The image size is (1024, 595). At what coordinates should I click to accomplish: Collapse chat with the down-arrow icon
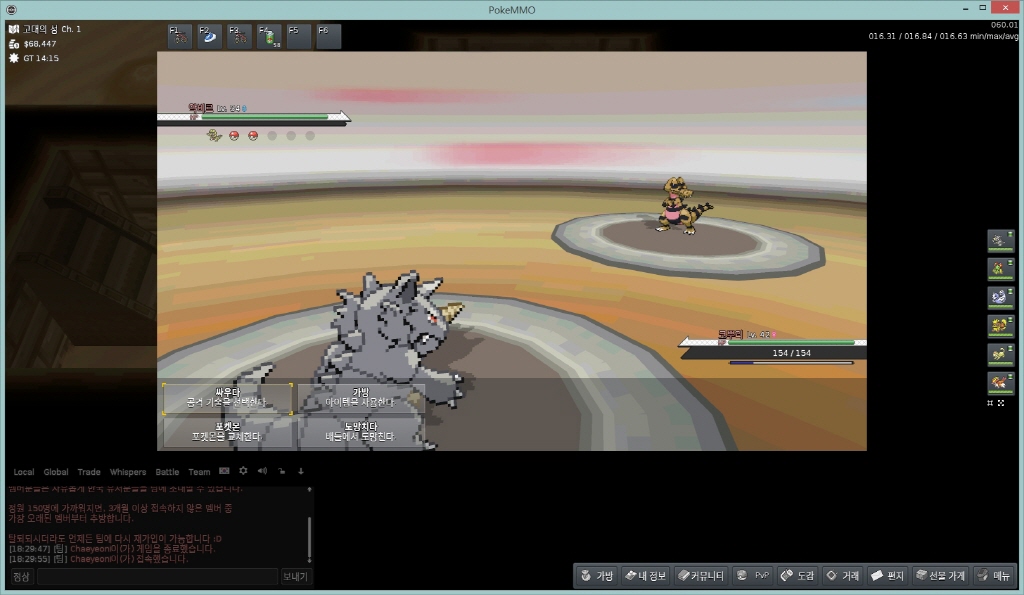point(301,471)
